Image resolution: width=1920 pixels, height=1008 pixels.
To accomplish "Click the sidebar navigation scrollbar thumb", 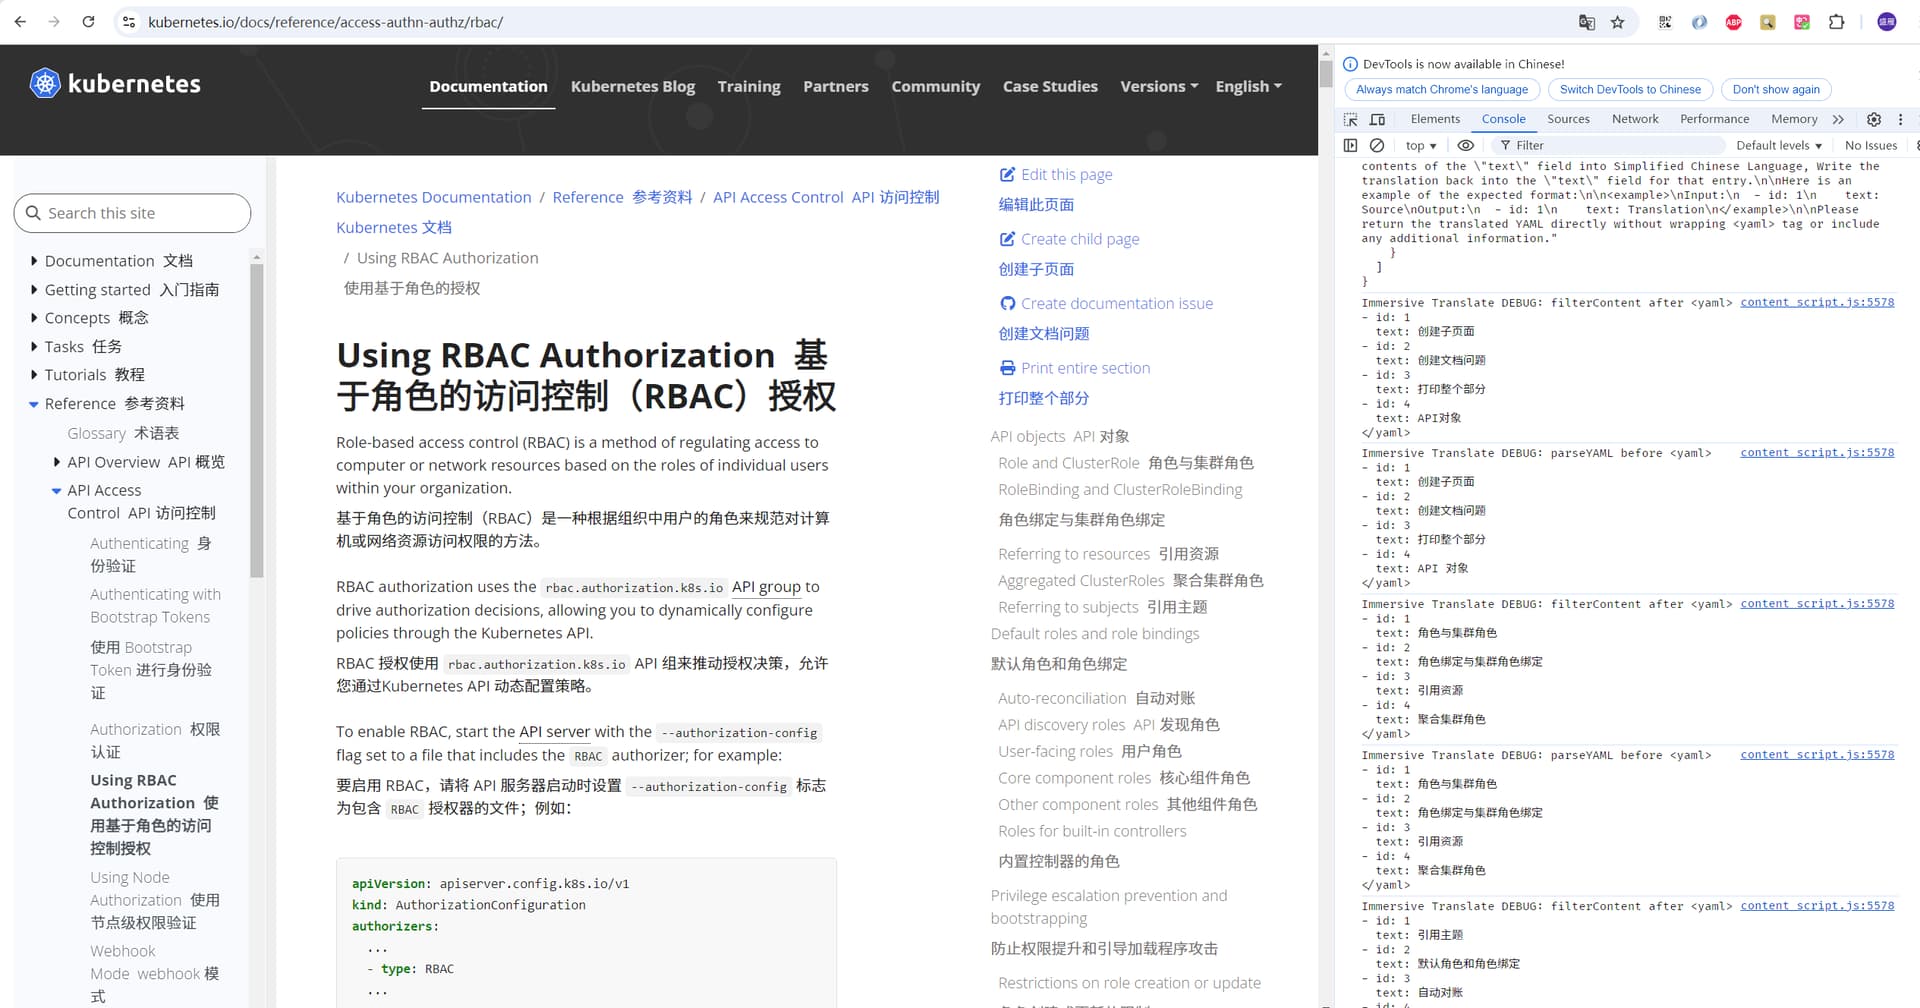I will pos(257,420).
